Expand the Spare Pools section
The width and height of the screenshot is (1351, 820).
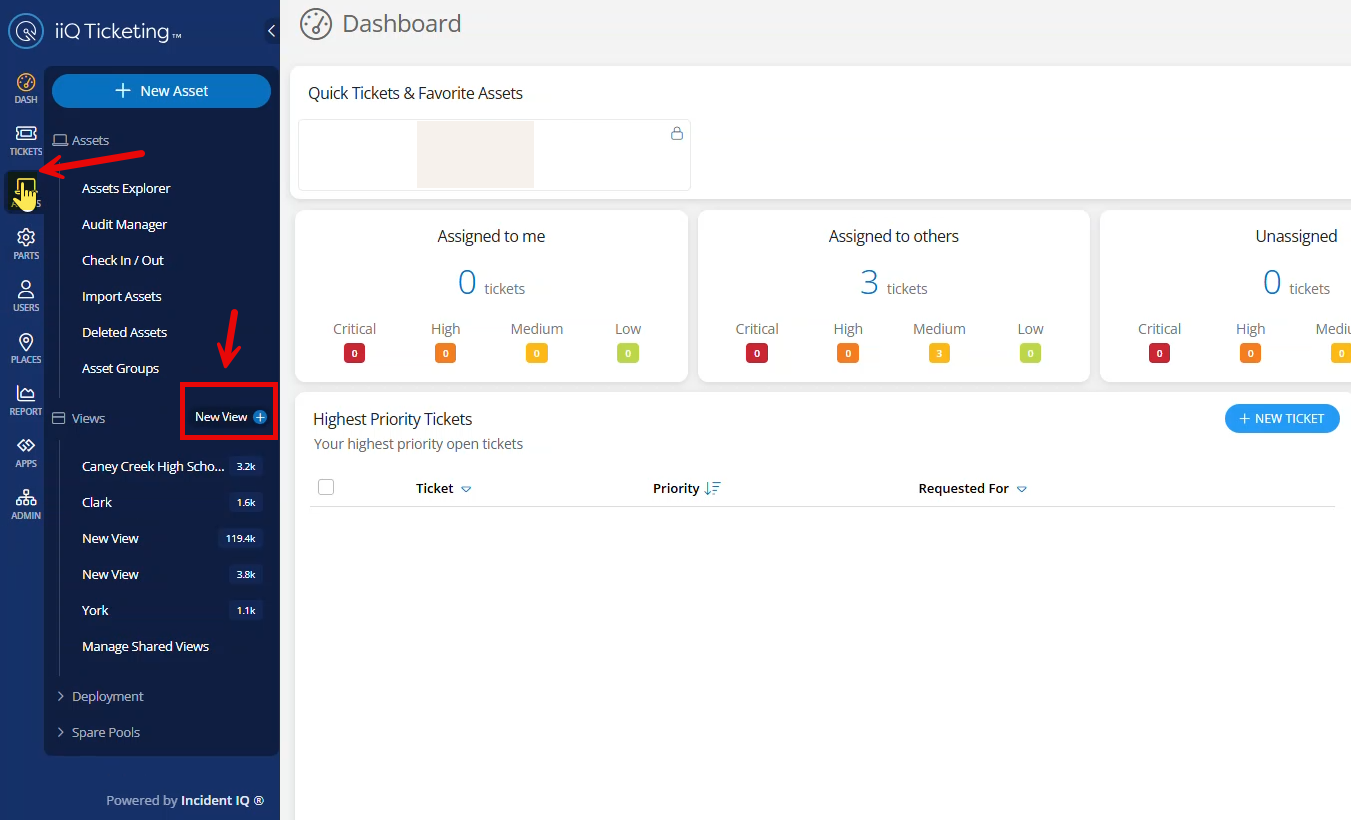point(105,732)
